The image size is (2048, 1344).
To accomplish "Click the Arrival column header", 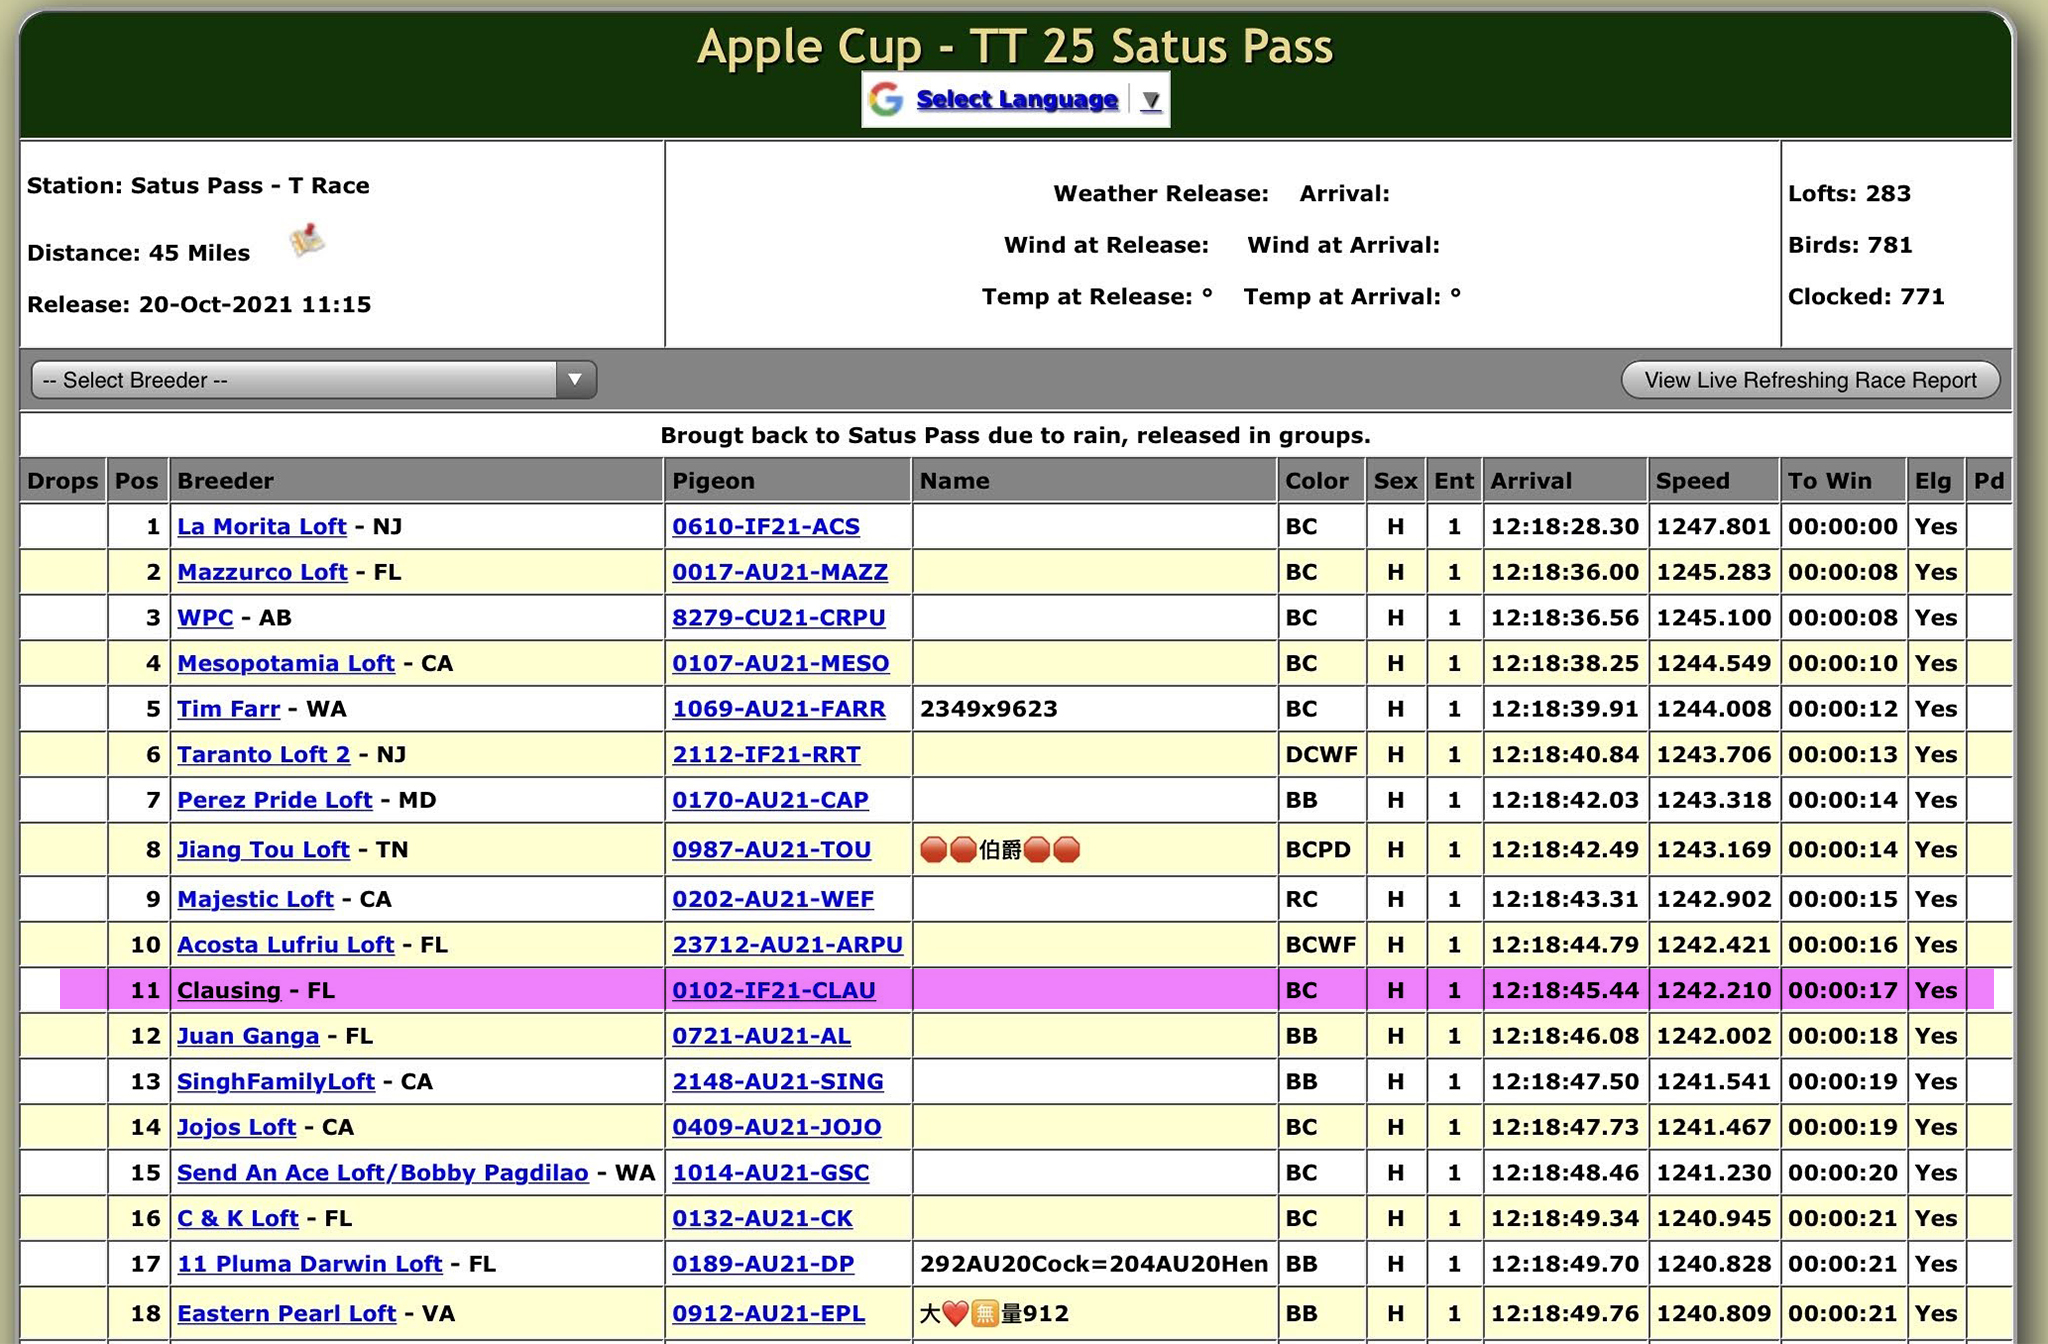I will click(x=1530, y=481).
